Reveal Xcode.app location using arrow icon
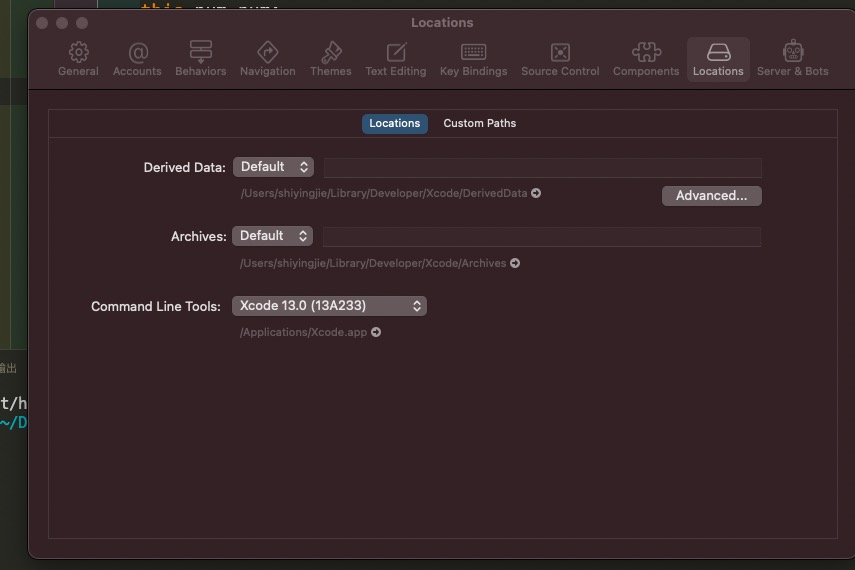855x570 pixels. [376, 332]
